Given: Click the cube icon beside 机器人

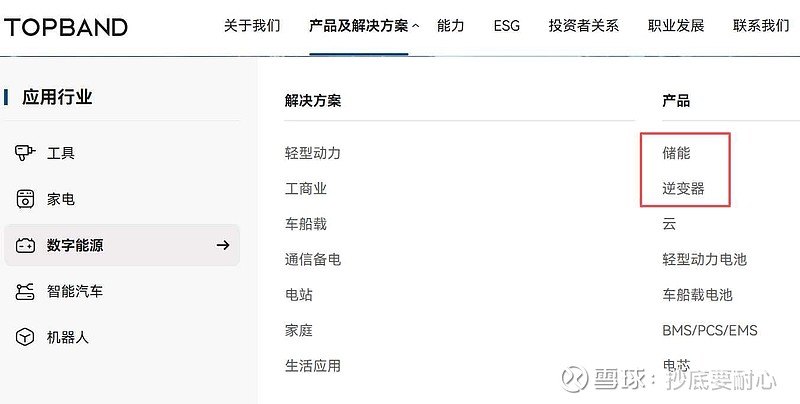Looking at the screenshot, I should coord(26,337).
